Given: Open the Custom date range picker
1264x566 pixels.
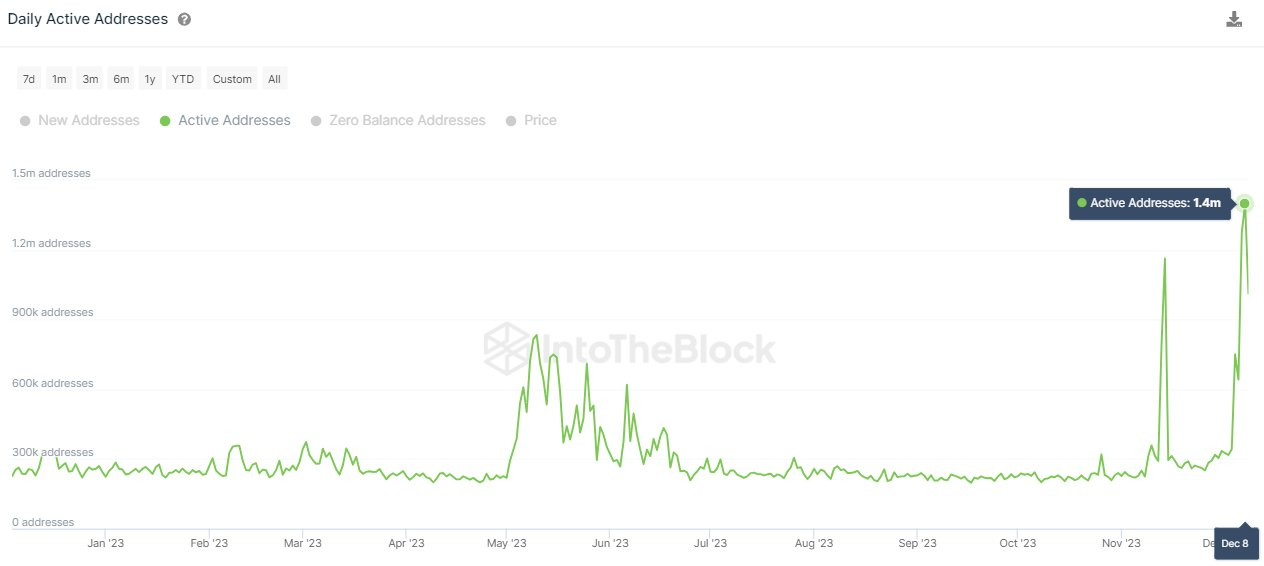Looking at the screenshot, I should tap(232, 79).
